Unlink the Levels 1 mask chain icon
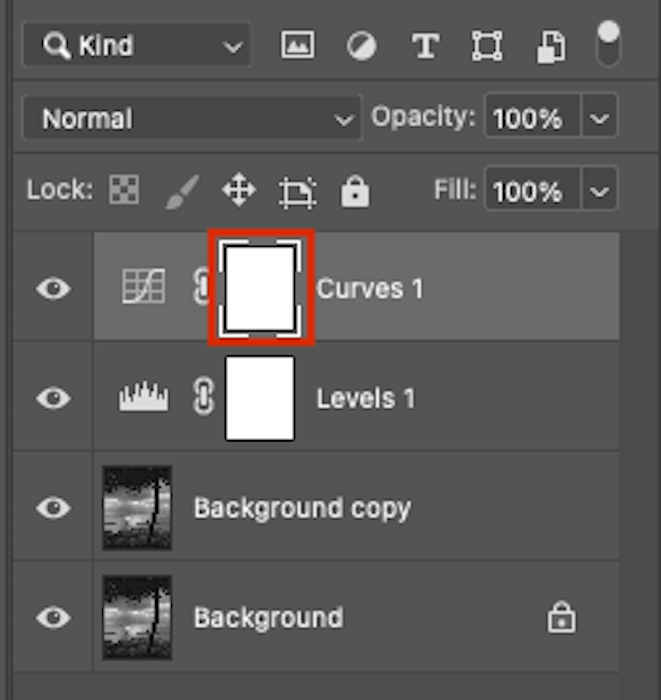 point(204,396)
